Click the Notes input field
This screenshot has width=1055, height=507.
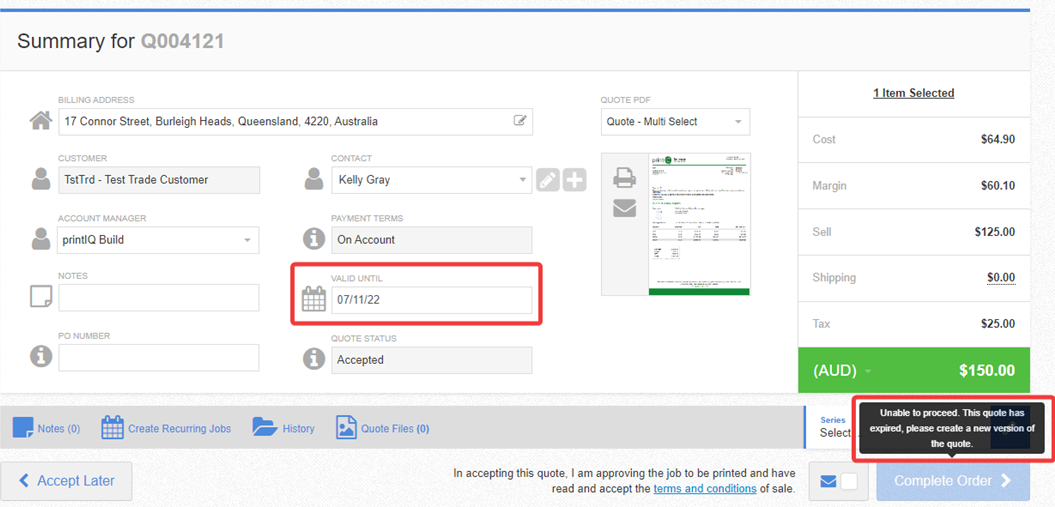pos(159,297)
